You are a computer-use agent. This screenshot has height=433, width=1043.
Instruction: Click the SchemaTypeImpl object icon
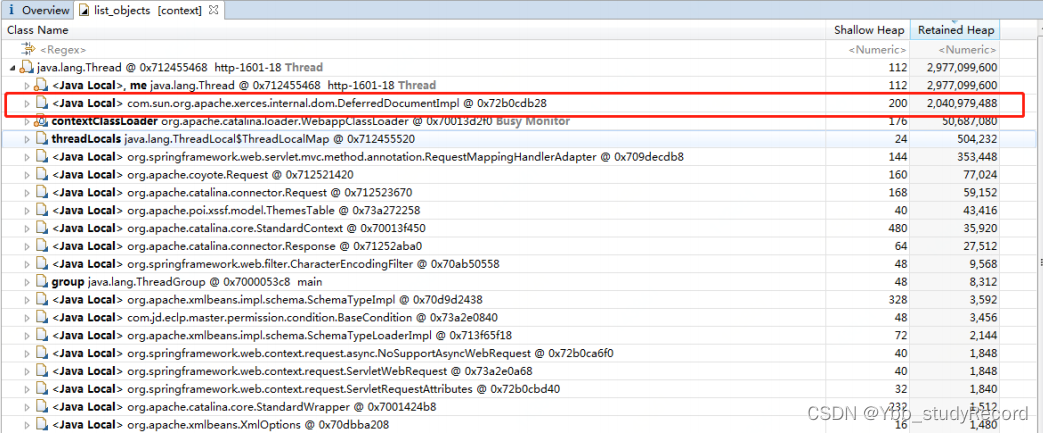tap(41, 299)
